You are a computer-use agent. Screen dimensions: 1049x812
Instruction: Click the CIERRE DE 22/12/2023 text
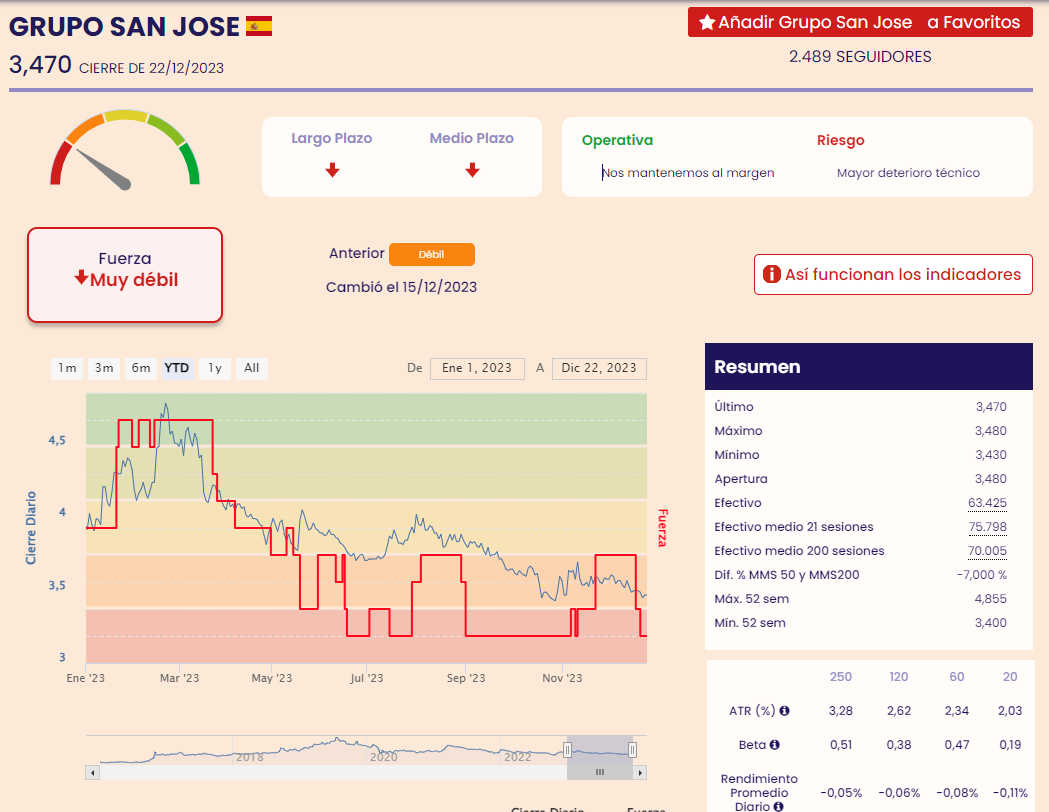(151, 68)
